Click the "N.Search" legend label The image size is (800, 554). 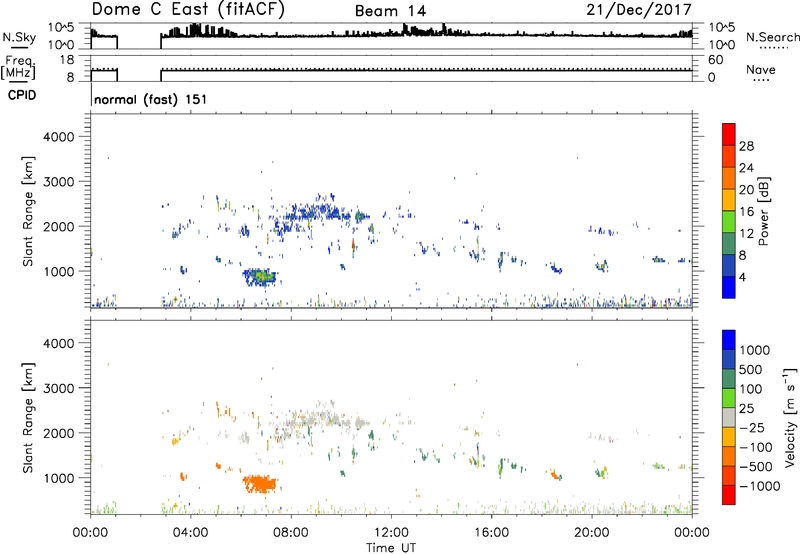(772, 37)
